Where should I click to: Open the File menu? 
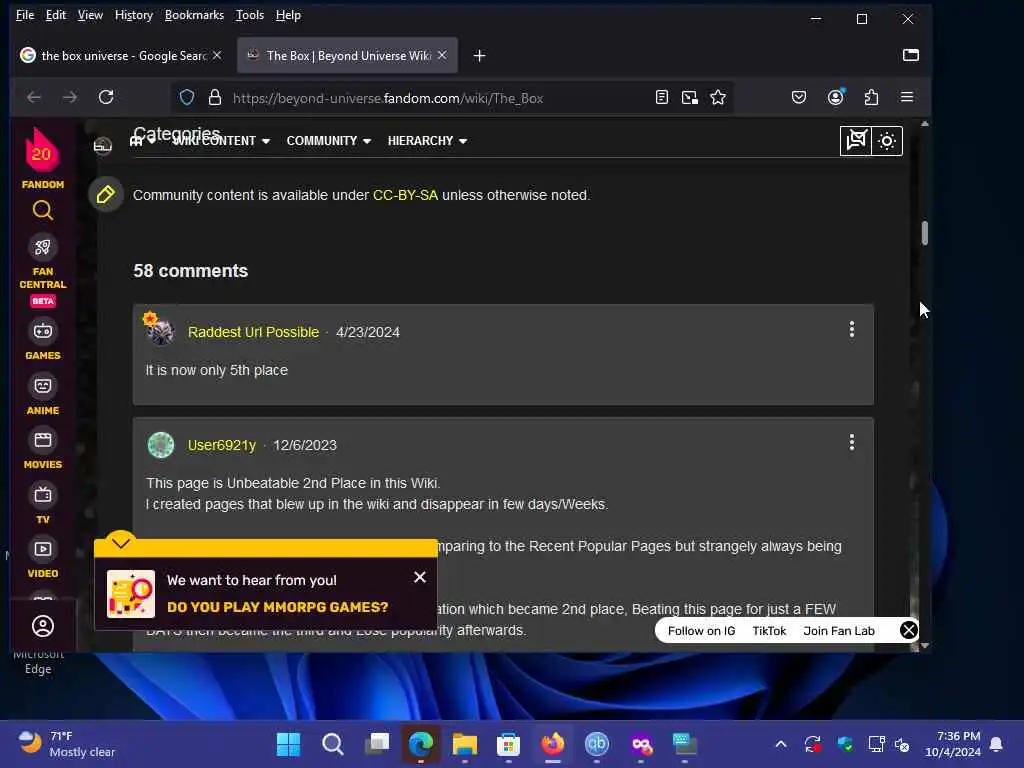pyautogui.click(x=25, y=15)
